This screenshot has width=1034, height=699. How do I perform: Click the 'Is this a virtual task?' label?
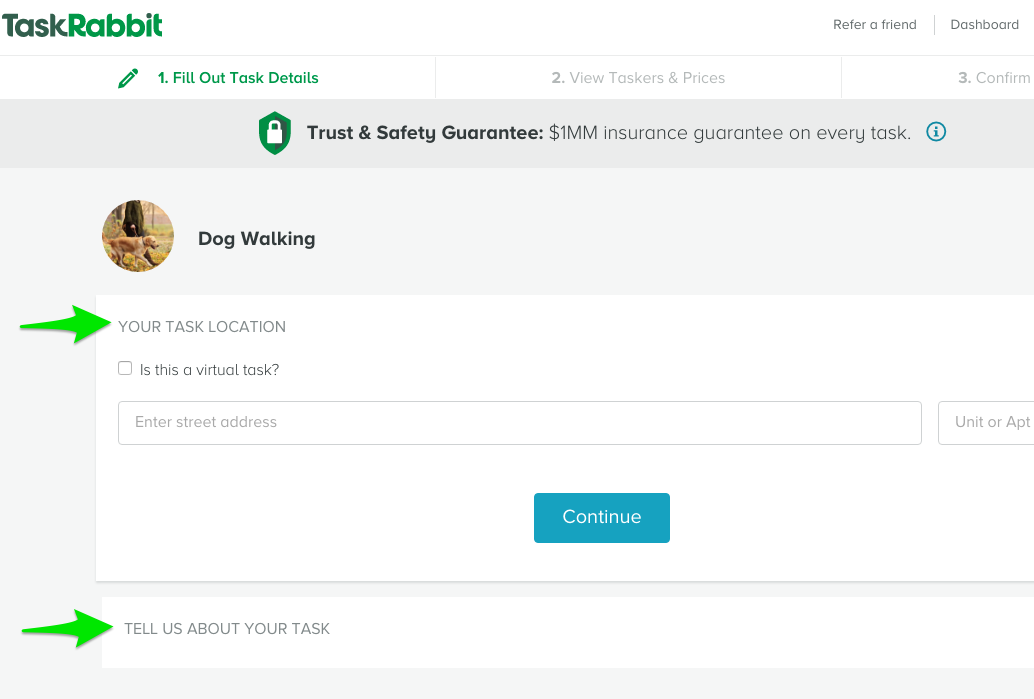coord(209,370)
